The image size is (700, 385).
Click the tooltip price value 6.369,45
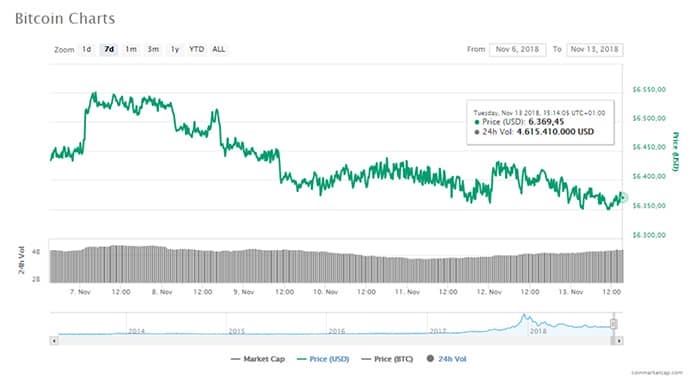pyautogui.click(x=546, y=121)
